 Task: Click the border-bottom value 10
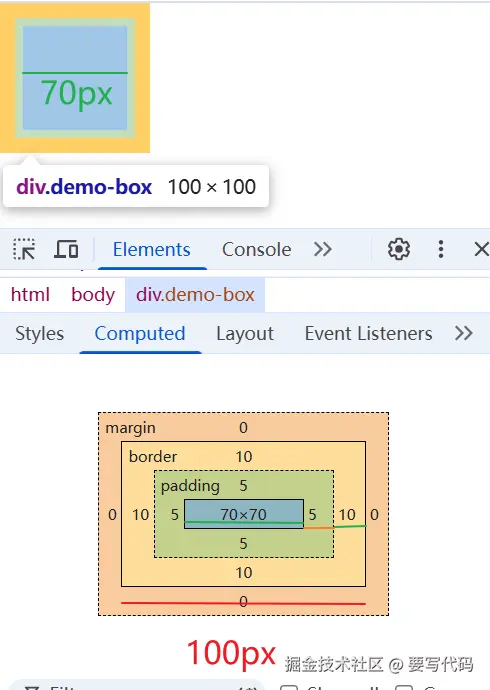pyautogui.click(x=244, y=573)
